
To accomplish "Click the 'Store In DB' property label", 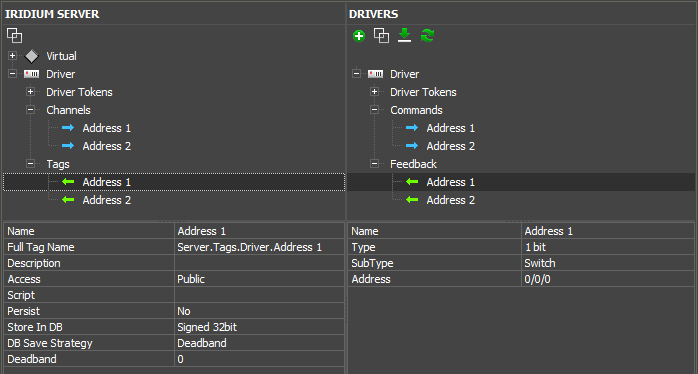I will (35, 327).
